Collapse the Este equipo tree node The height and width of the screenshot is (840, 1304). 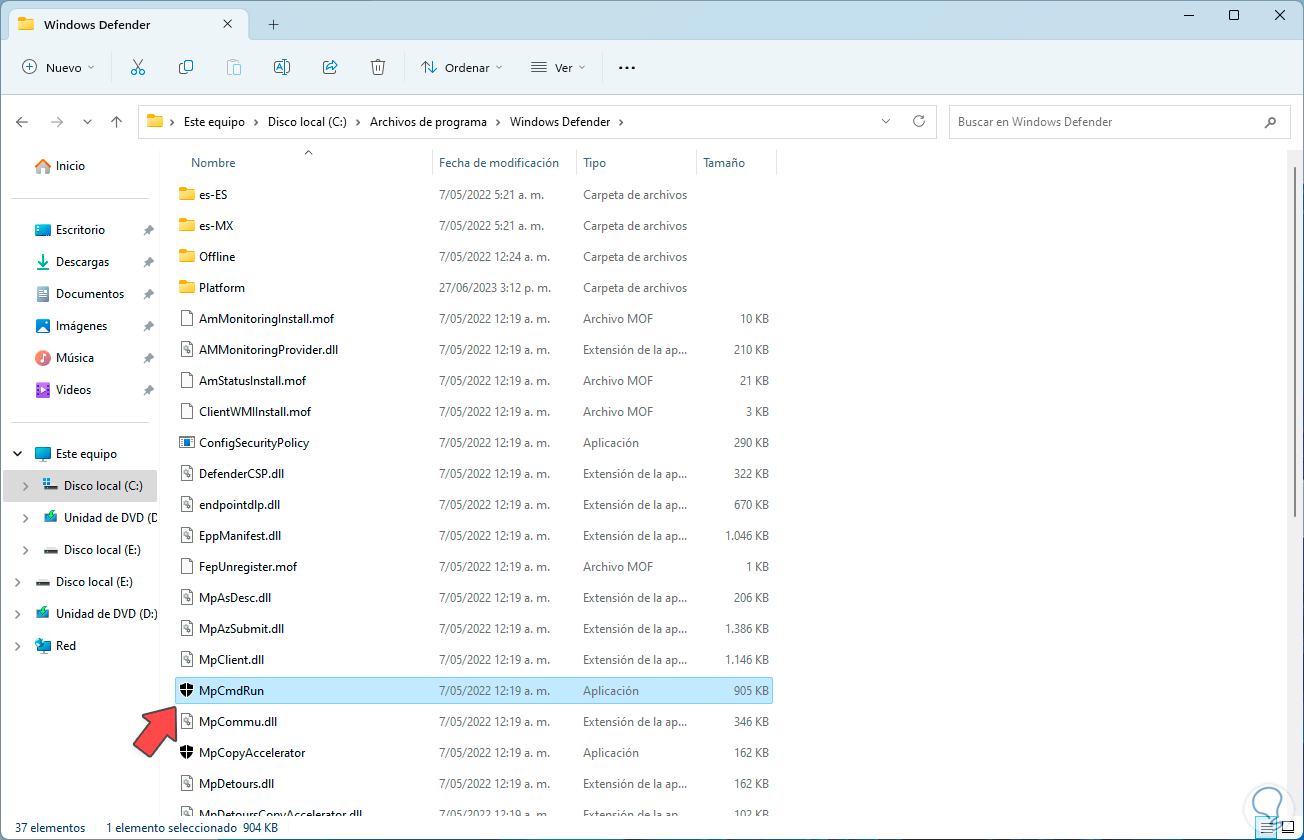coord(18,454)
